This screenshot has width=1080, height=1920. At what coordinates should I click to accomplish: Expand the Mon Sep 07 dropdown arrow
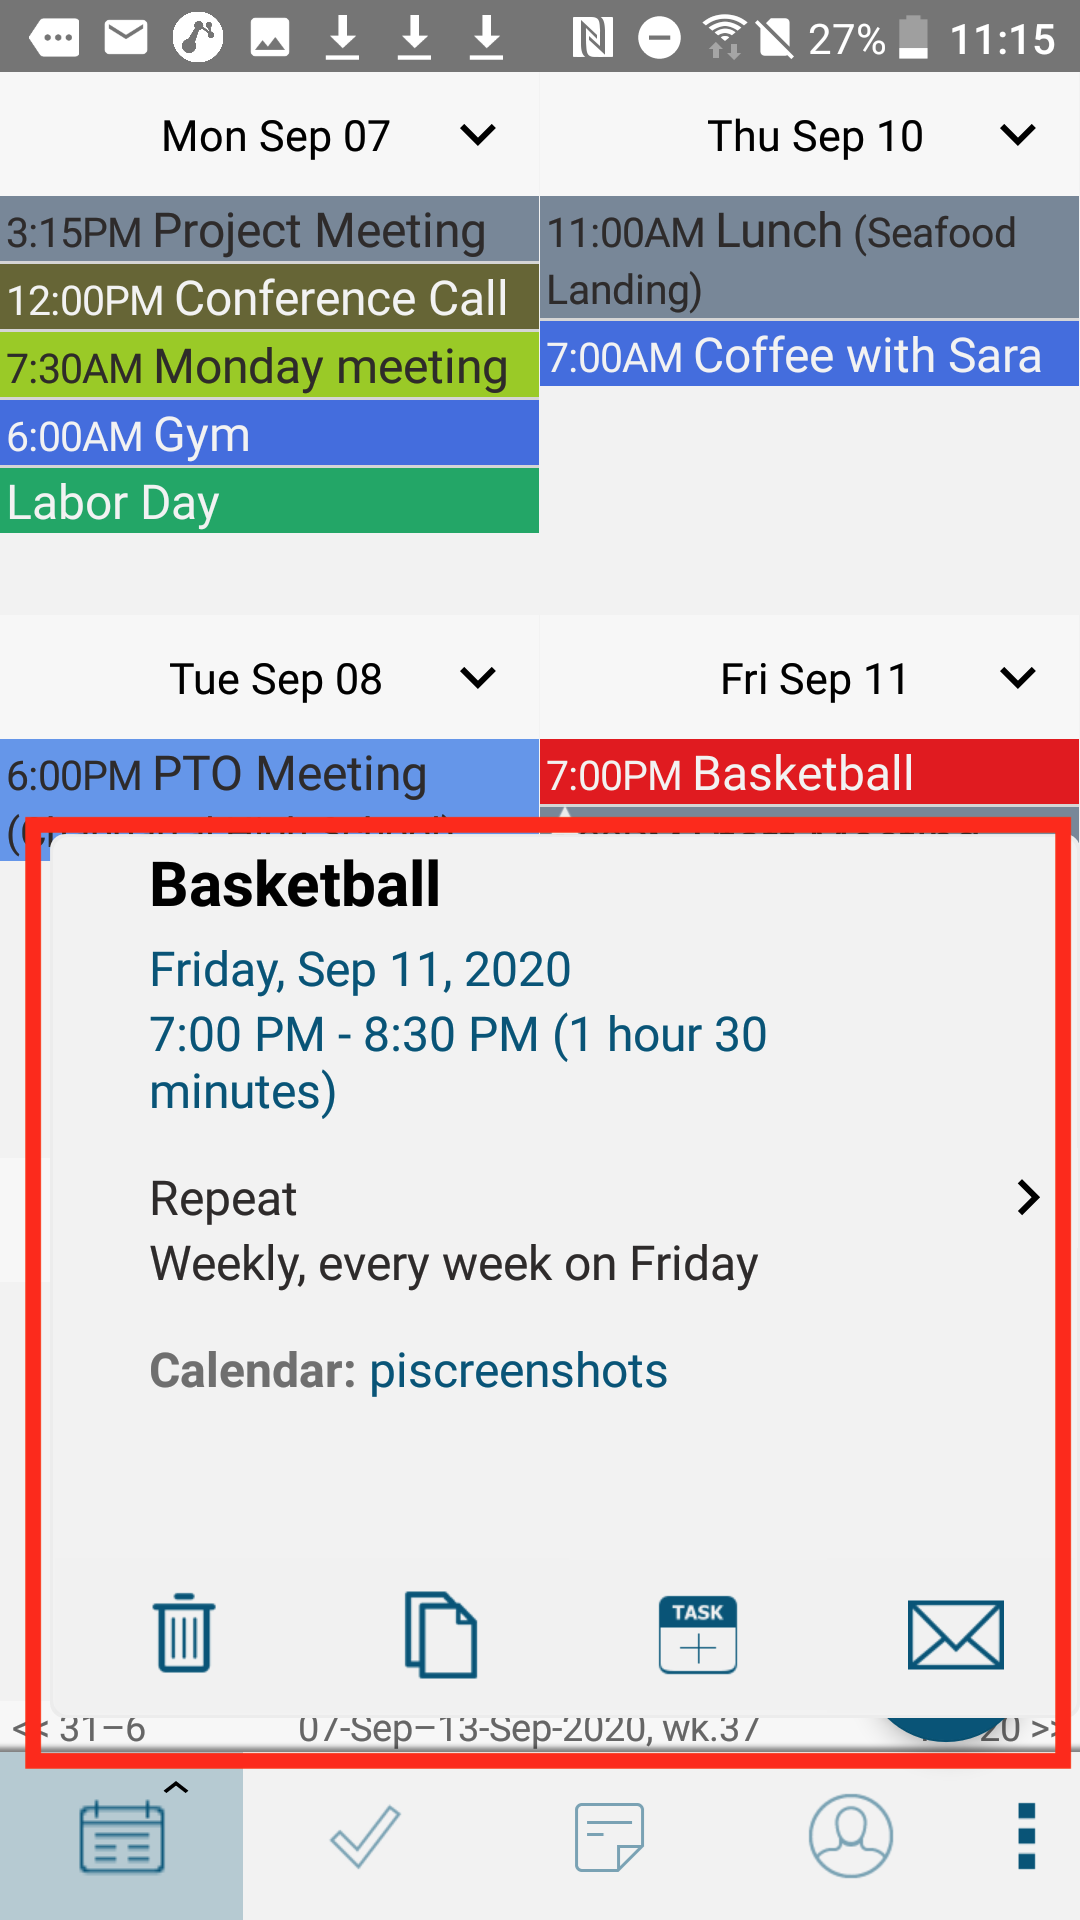(x=478, y=135)
